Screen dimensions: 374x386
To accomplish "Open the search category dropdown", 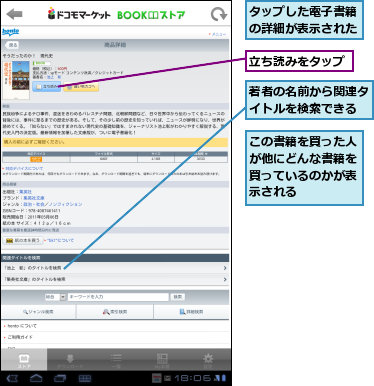I will 55,297.
